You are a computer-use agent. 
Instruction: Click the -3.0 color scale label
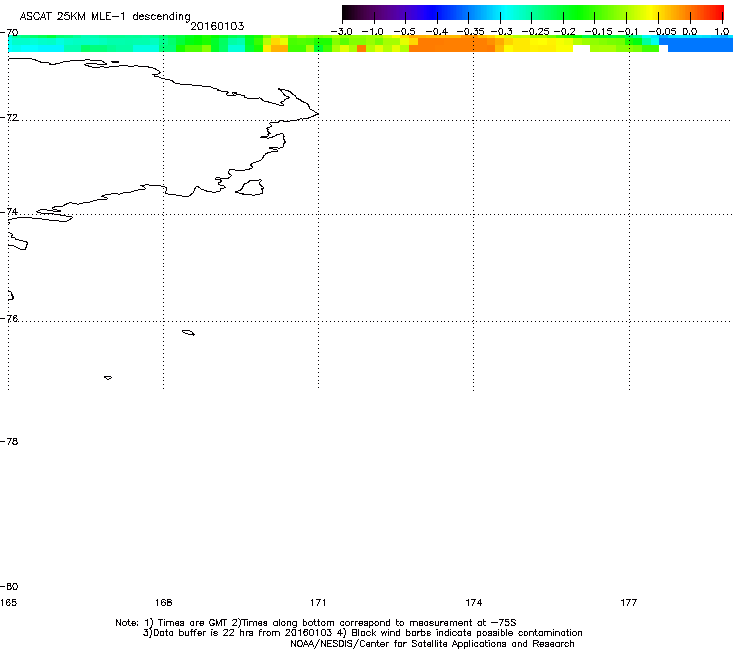(x=341, y=32)
